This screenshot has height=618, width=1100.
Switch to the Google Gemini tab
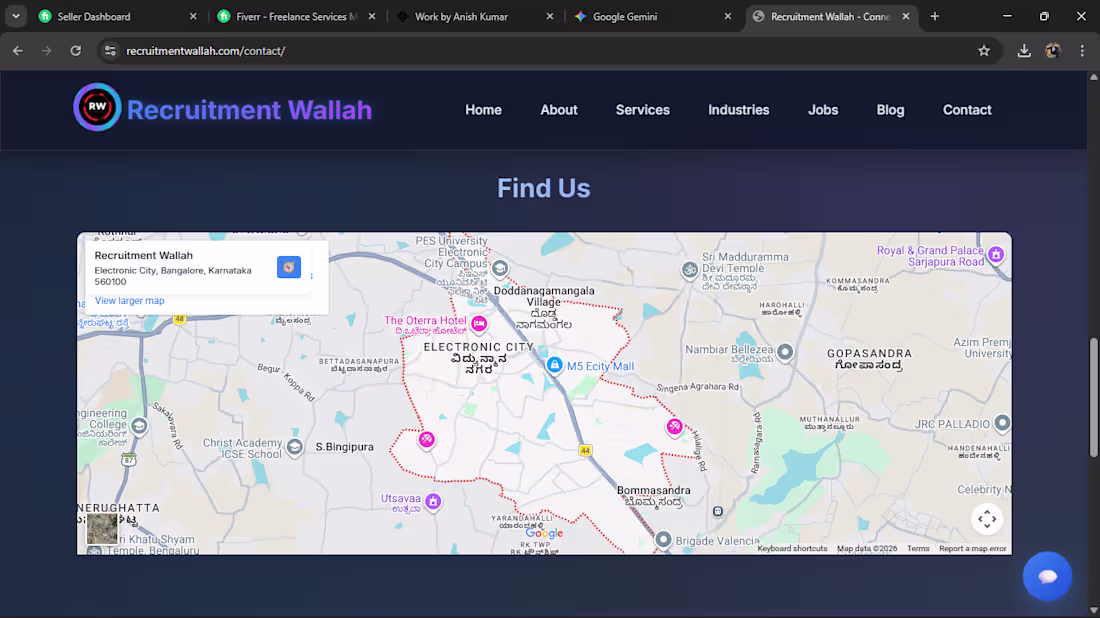652,16
